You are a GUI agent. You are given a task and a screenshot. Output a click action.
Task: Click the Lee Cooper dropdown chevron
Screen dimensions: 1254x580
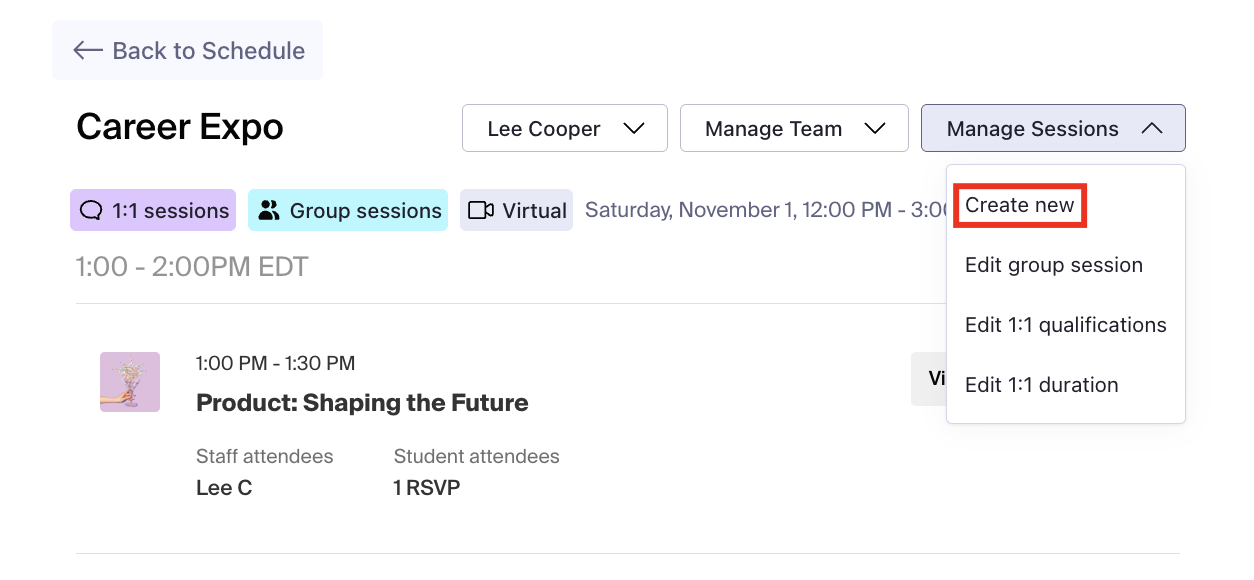(x=634, y=129)
